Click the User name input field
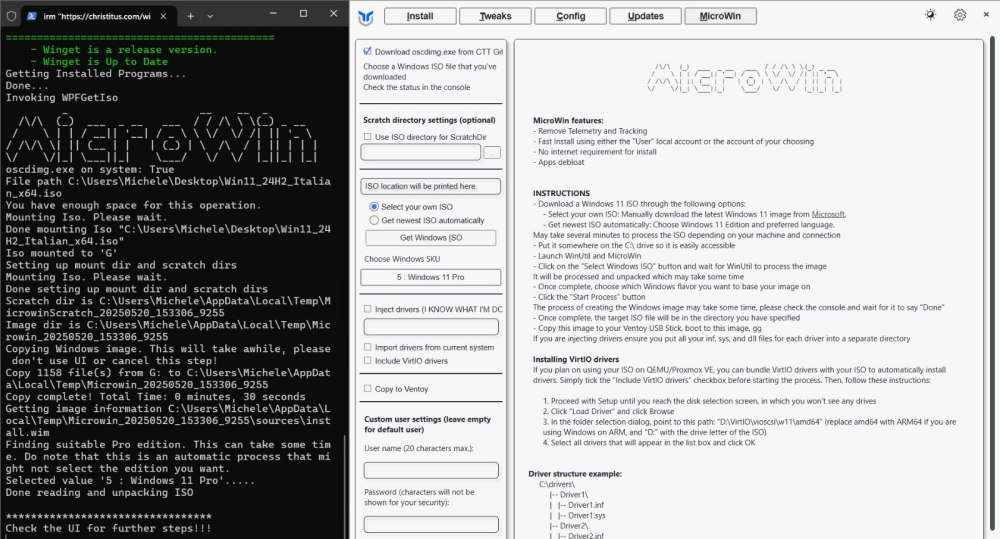1000x539 pixels. 431,470
